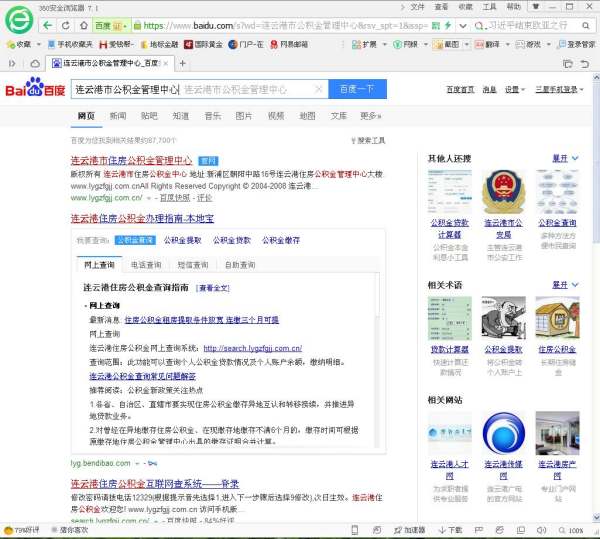Image resolution: width=600 pixels, height=539 pixels.
Task: Open the 截图 screenshot tool
Action: coord(446,44)
